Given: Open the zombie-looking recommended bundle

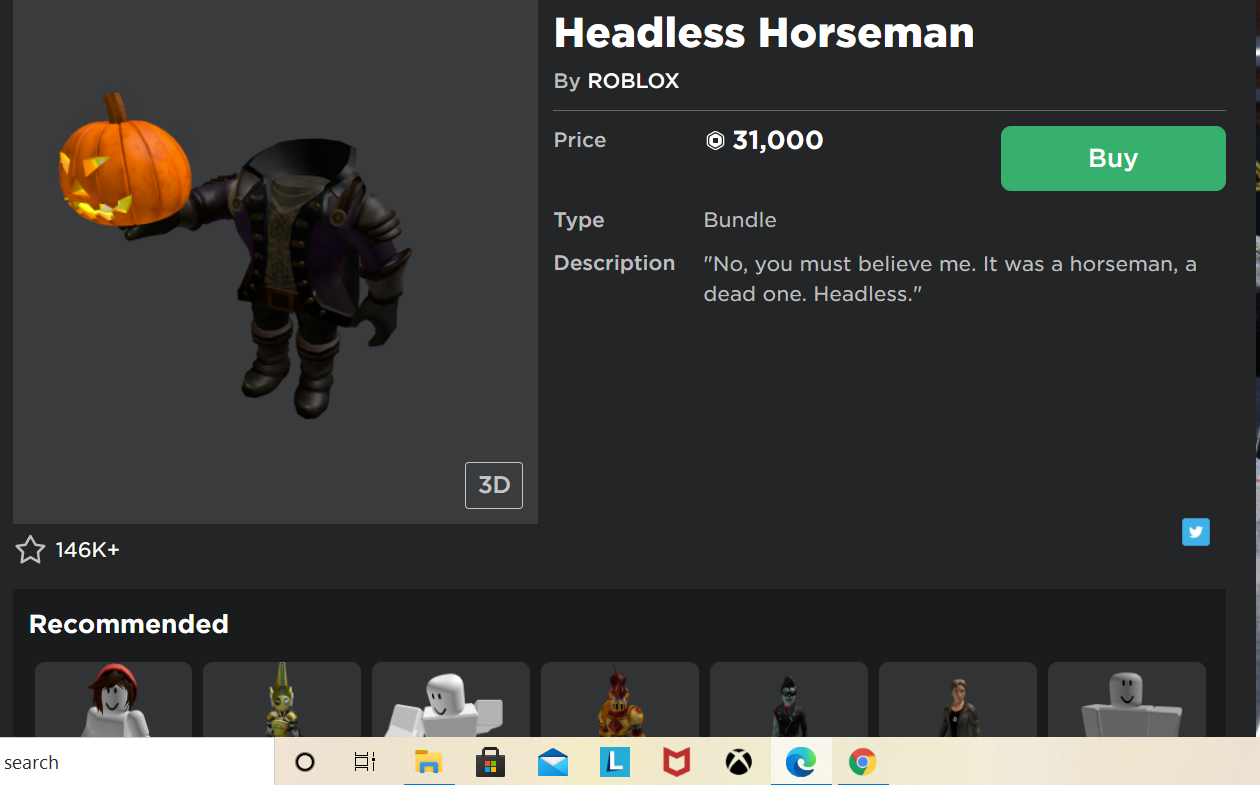Looking at the screenshot, I should coord(789,700).
